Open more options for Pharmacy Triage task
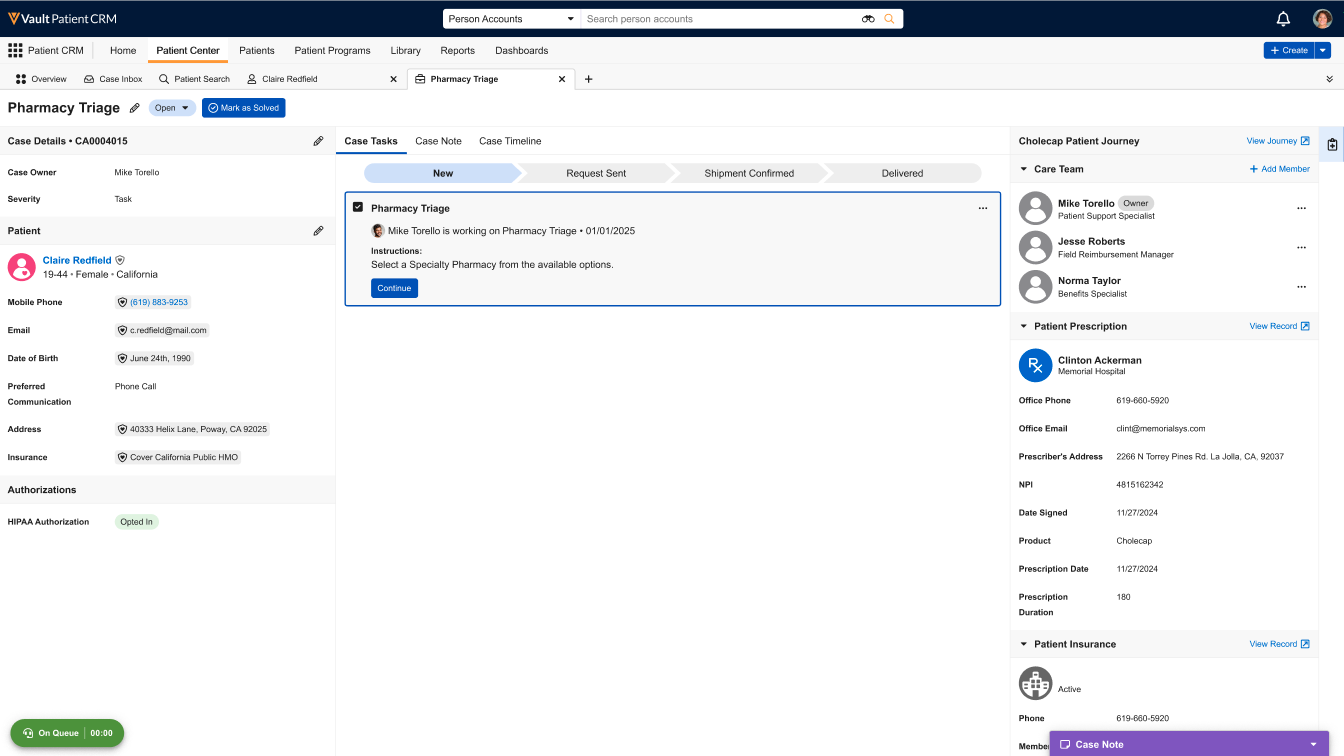 tap(982, 208)
